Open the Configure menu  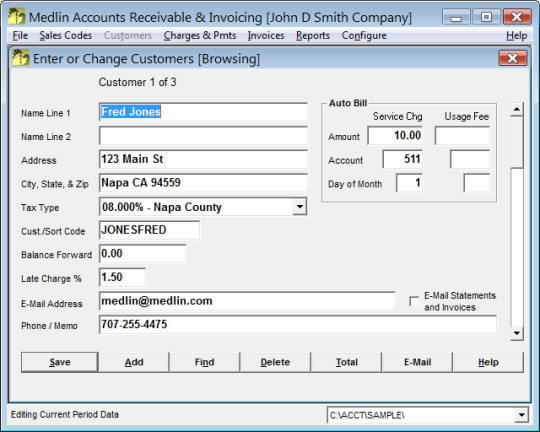tap(364, 35)
